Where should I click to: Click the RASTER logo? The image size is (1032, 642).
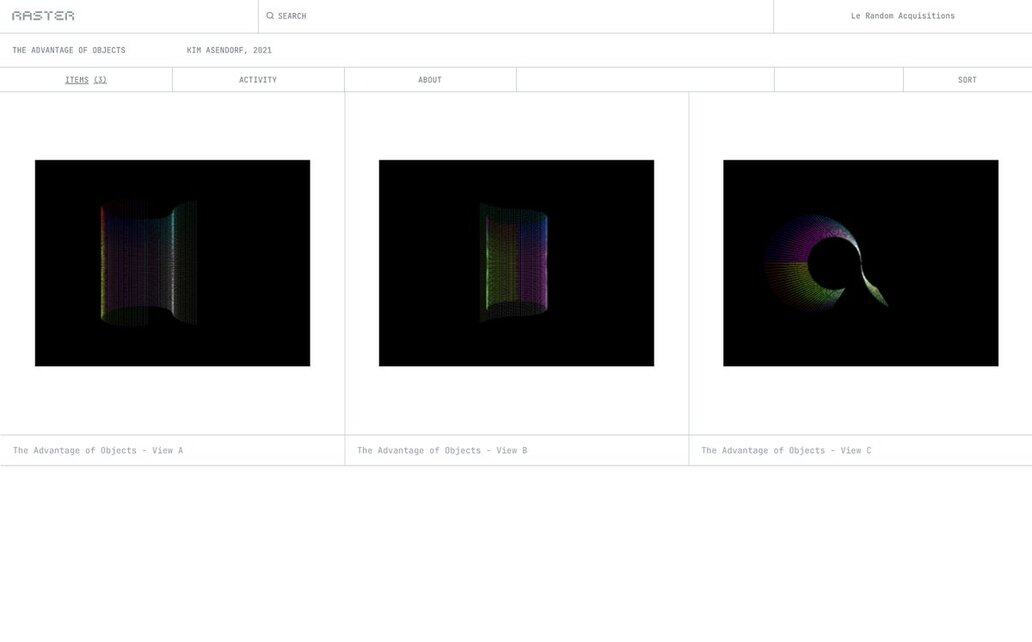(x=43, y=16)
